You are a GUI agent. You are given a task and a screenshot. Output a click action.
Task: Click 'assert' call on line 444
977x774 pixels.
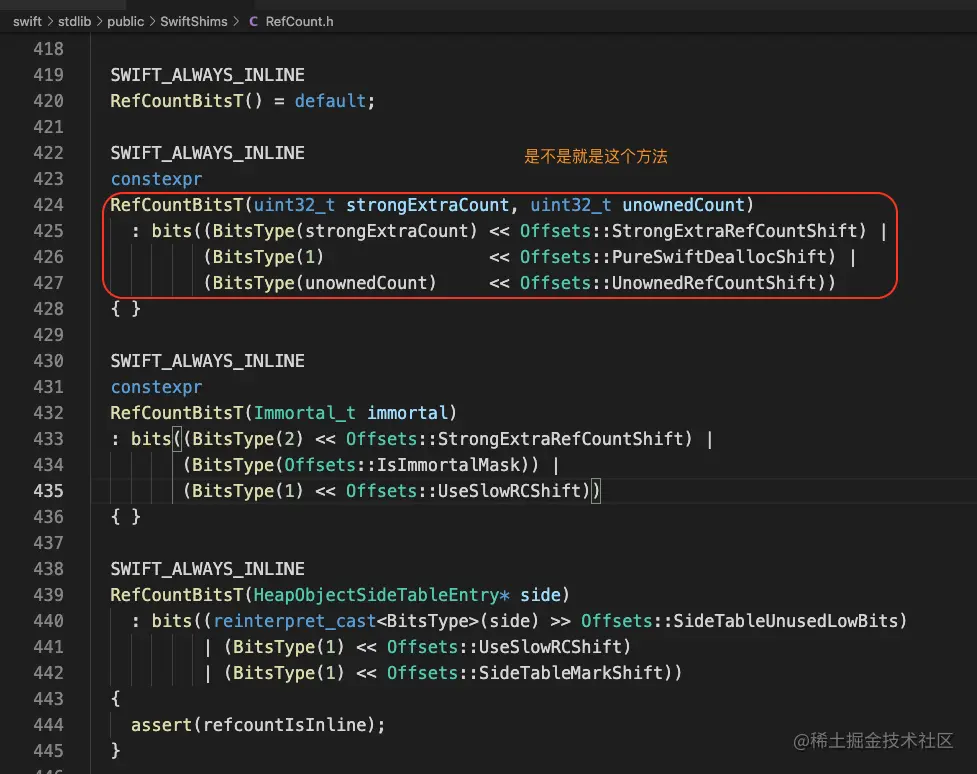[161, 725]
